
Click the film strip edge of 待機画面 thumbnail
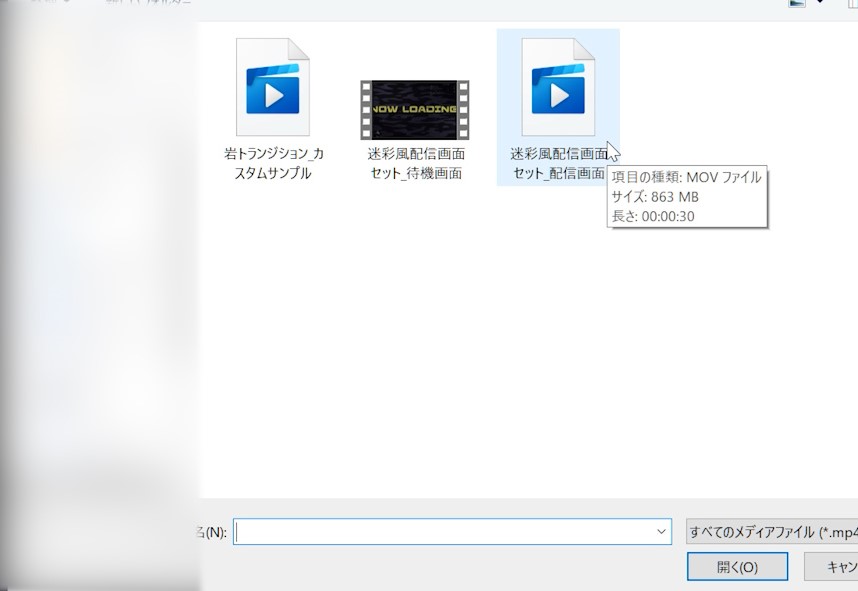pos(366,109)
